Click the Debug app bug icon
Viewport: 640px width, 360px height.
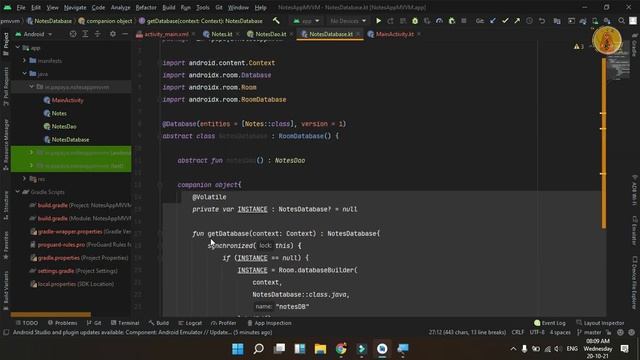tap(415, 21)
